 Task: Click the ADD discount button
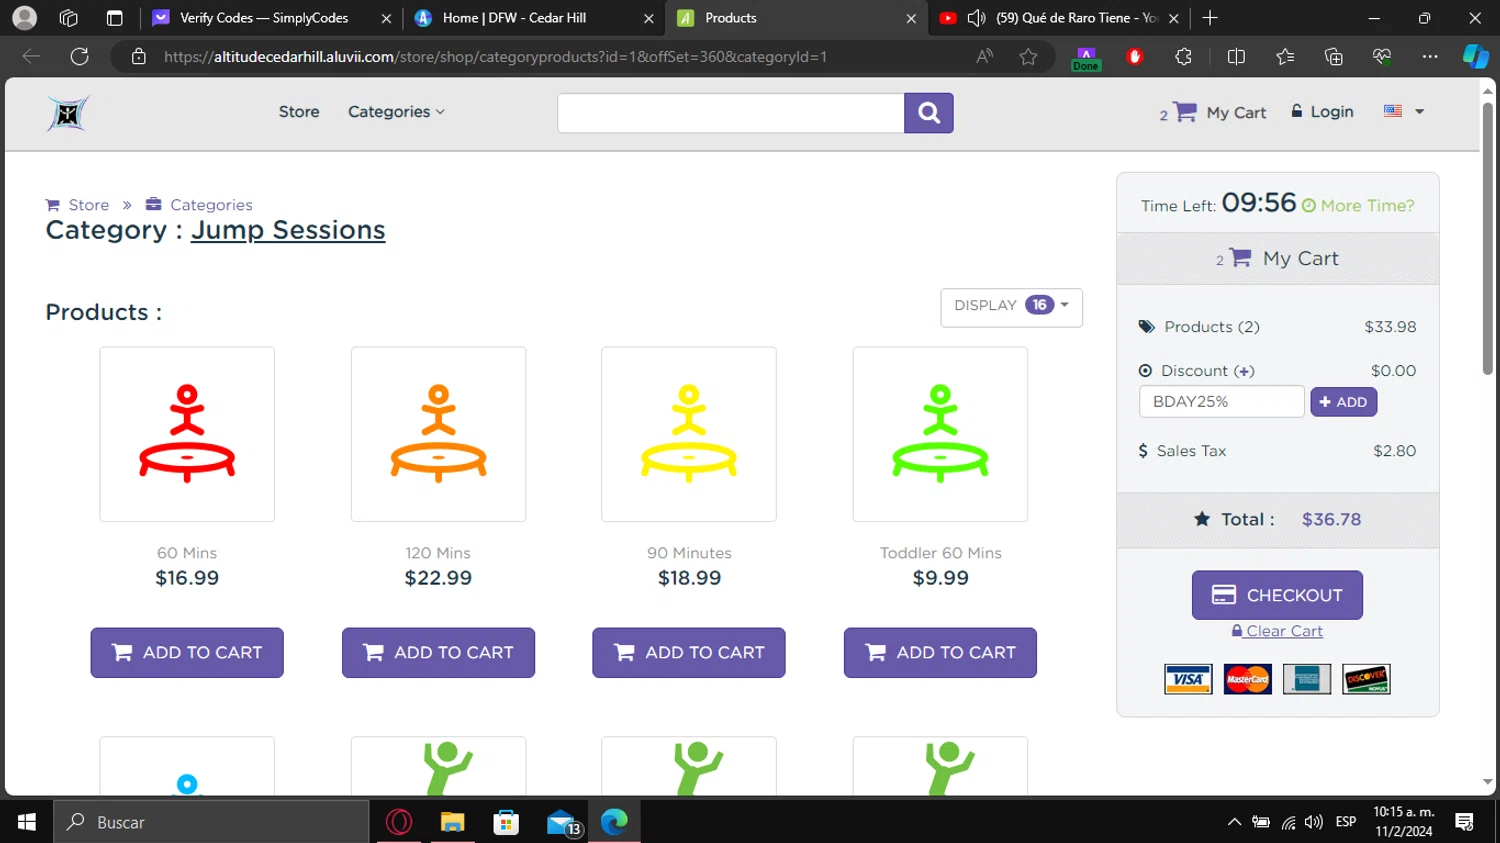[x=1343, y=402]
